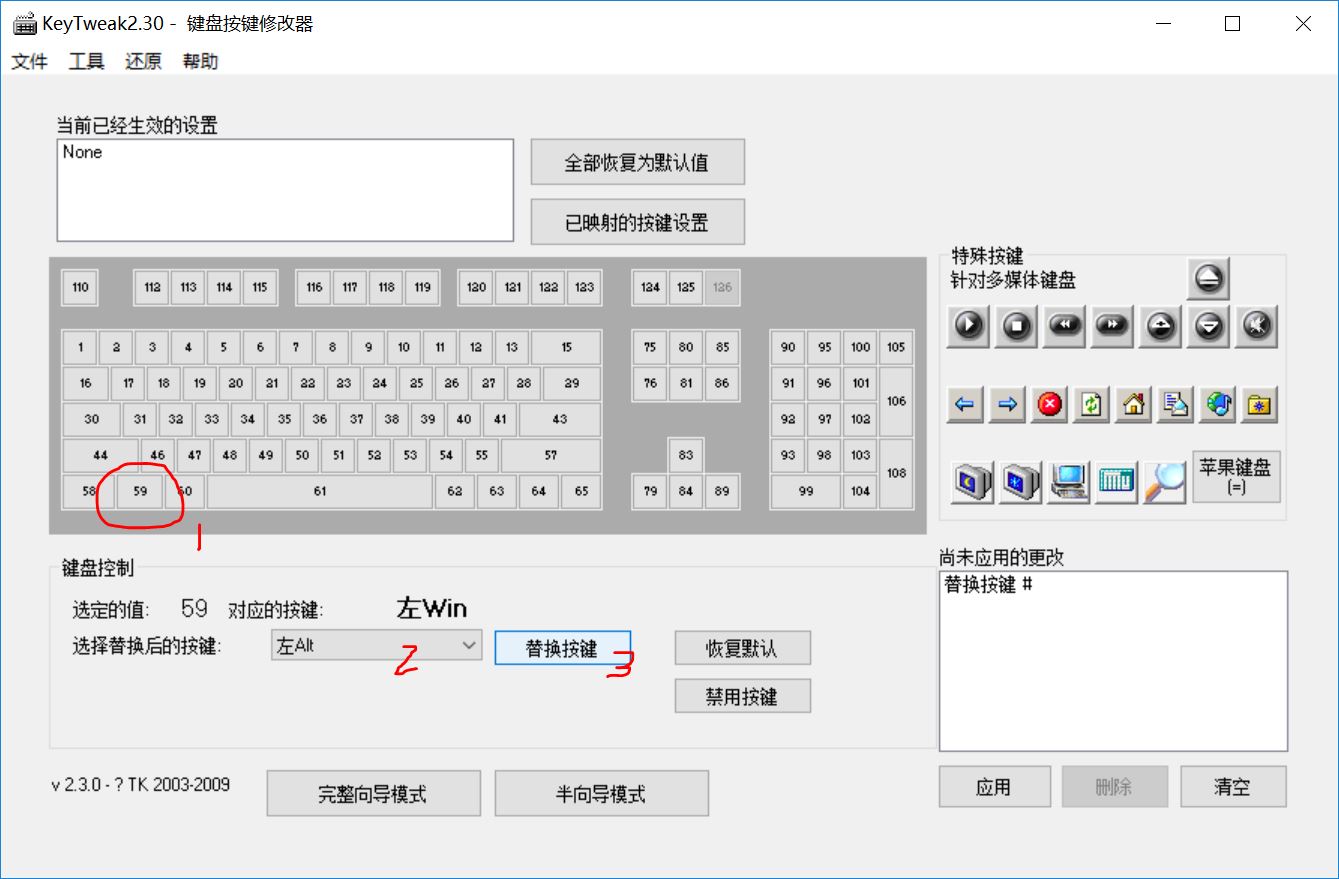Select the browser Back arrow key icon
Image resolution: width=1339 pixels, height=879 pixels.
(964, 404)
